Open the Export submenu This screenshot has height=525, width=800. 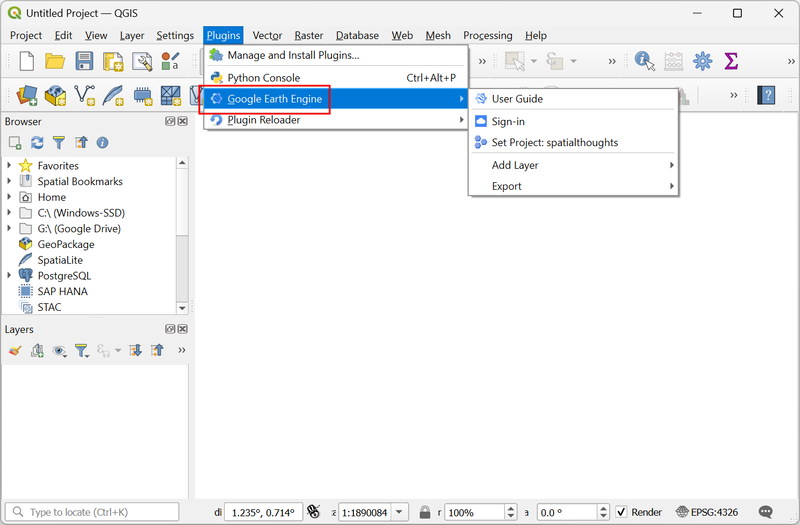573,186
